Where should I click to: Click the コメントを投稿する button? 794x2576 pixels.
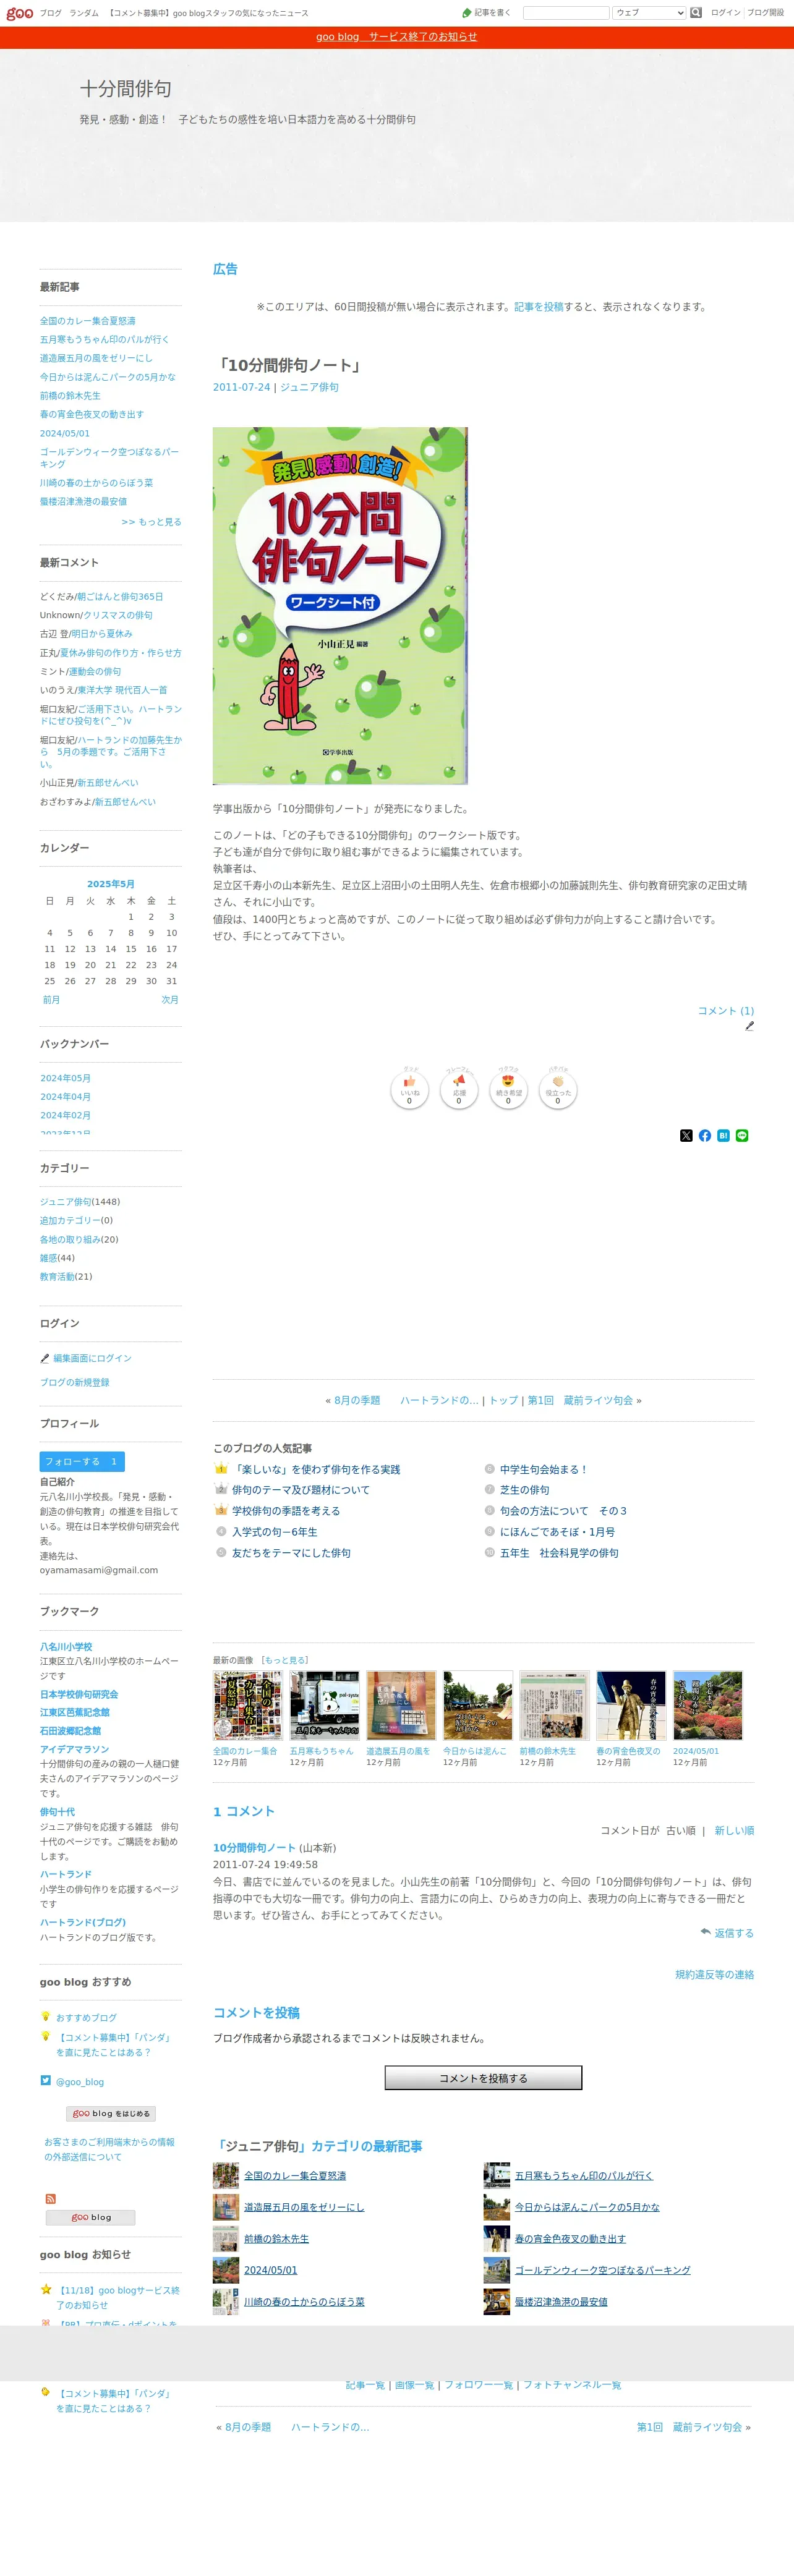pos(483,2078)
